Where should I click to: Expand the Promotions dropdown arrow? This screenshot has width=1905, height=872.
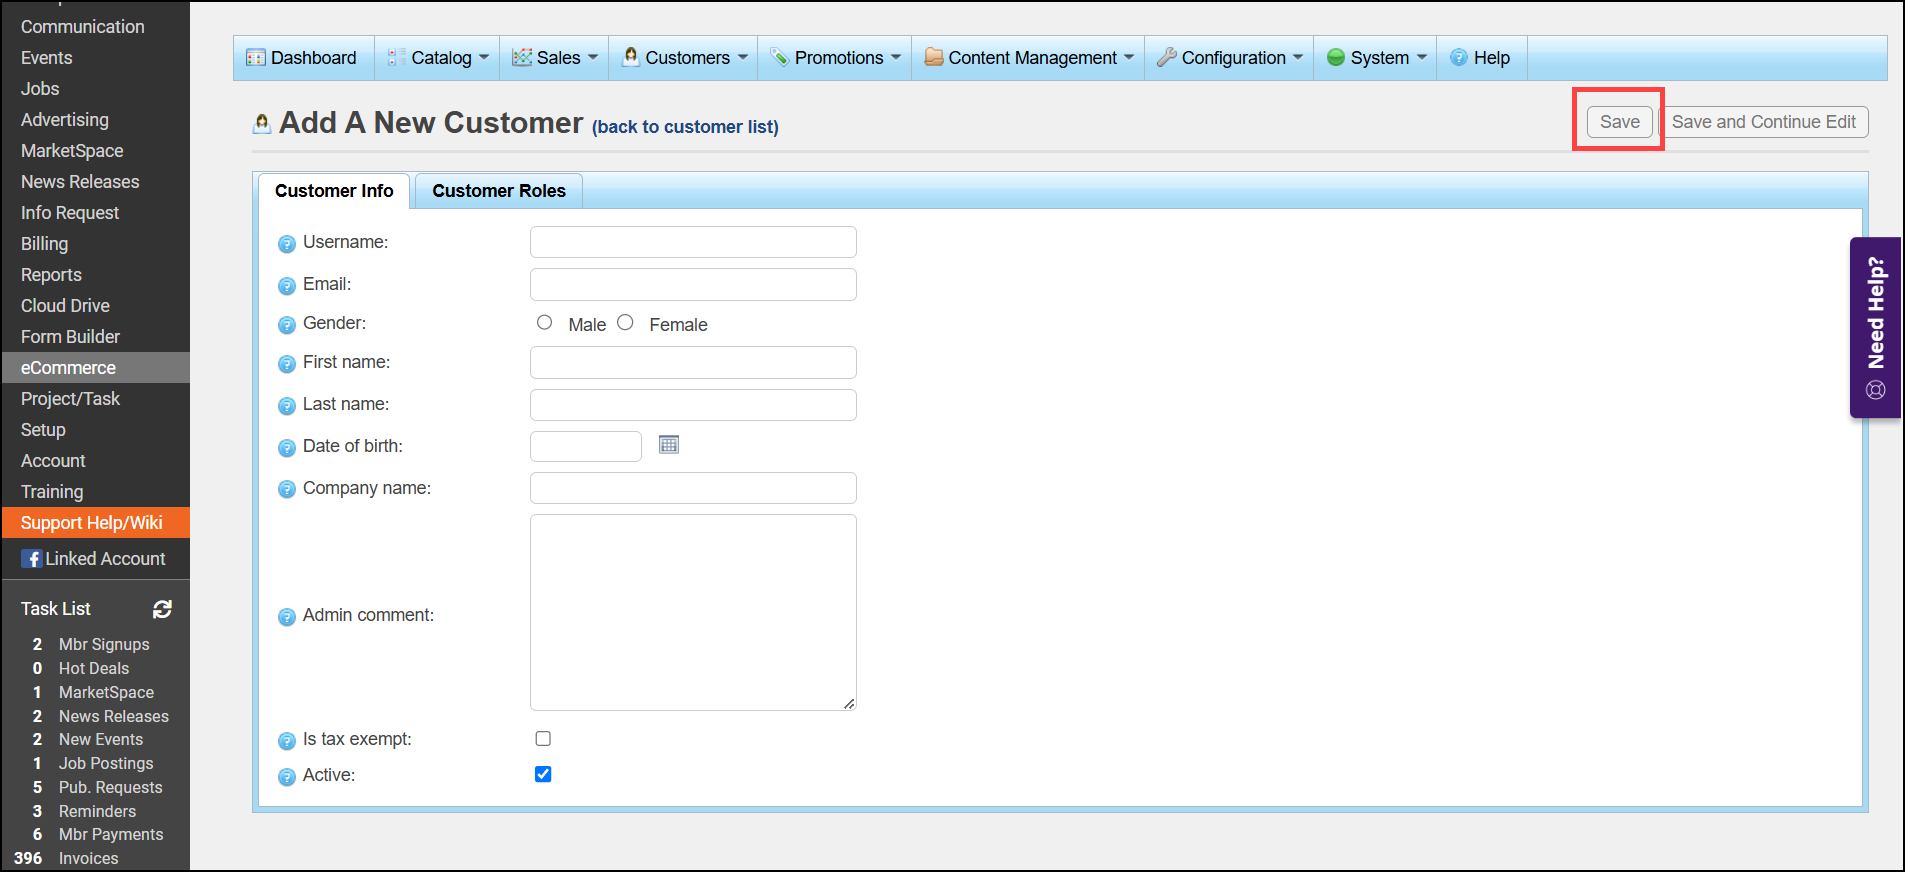pyautogui.click(x=896, y=57)
